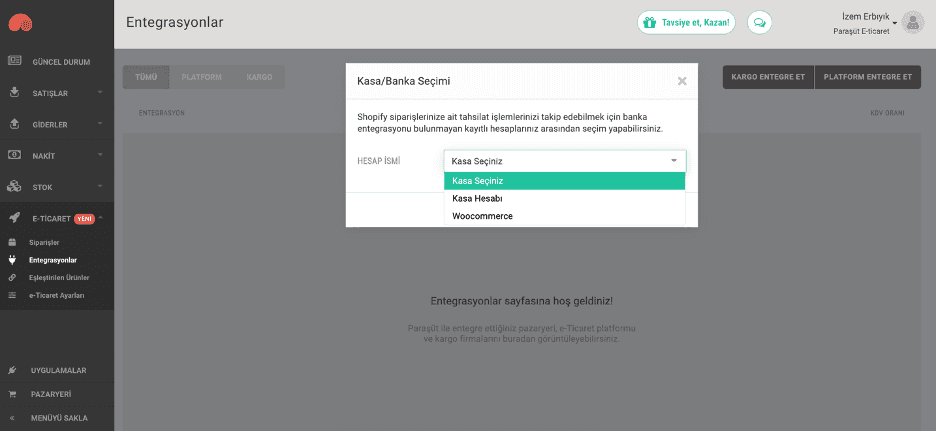Expand the Satışlar sidebar menu

[57, 93]
